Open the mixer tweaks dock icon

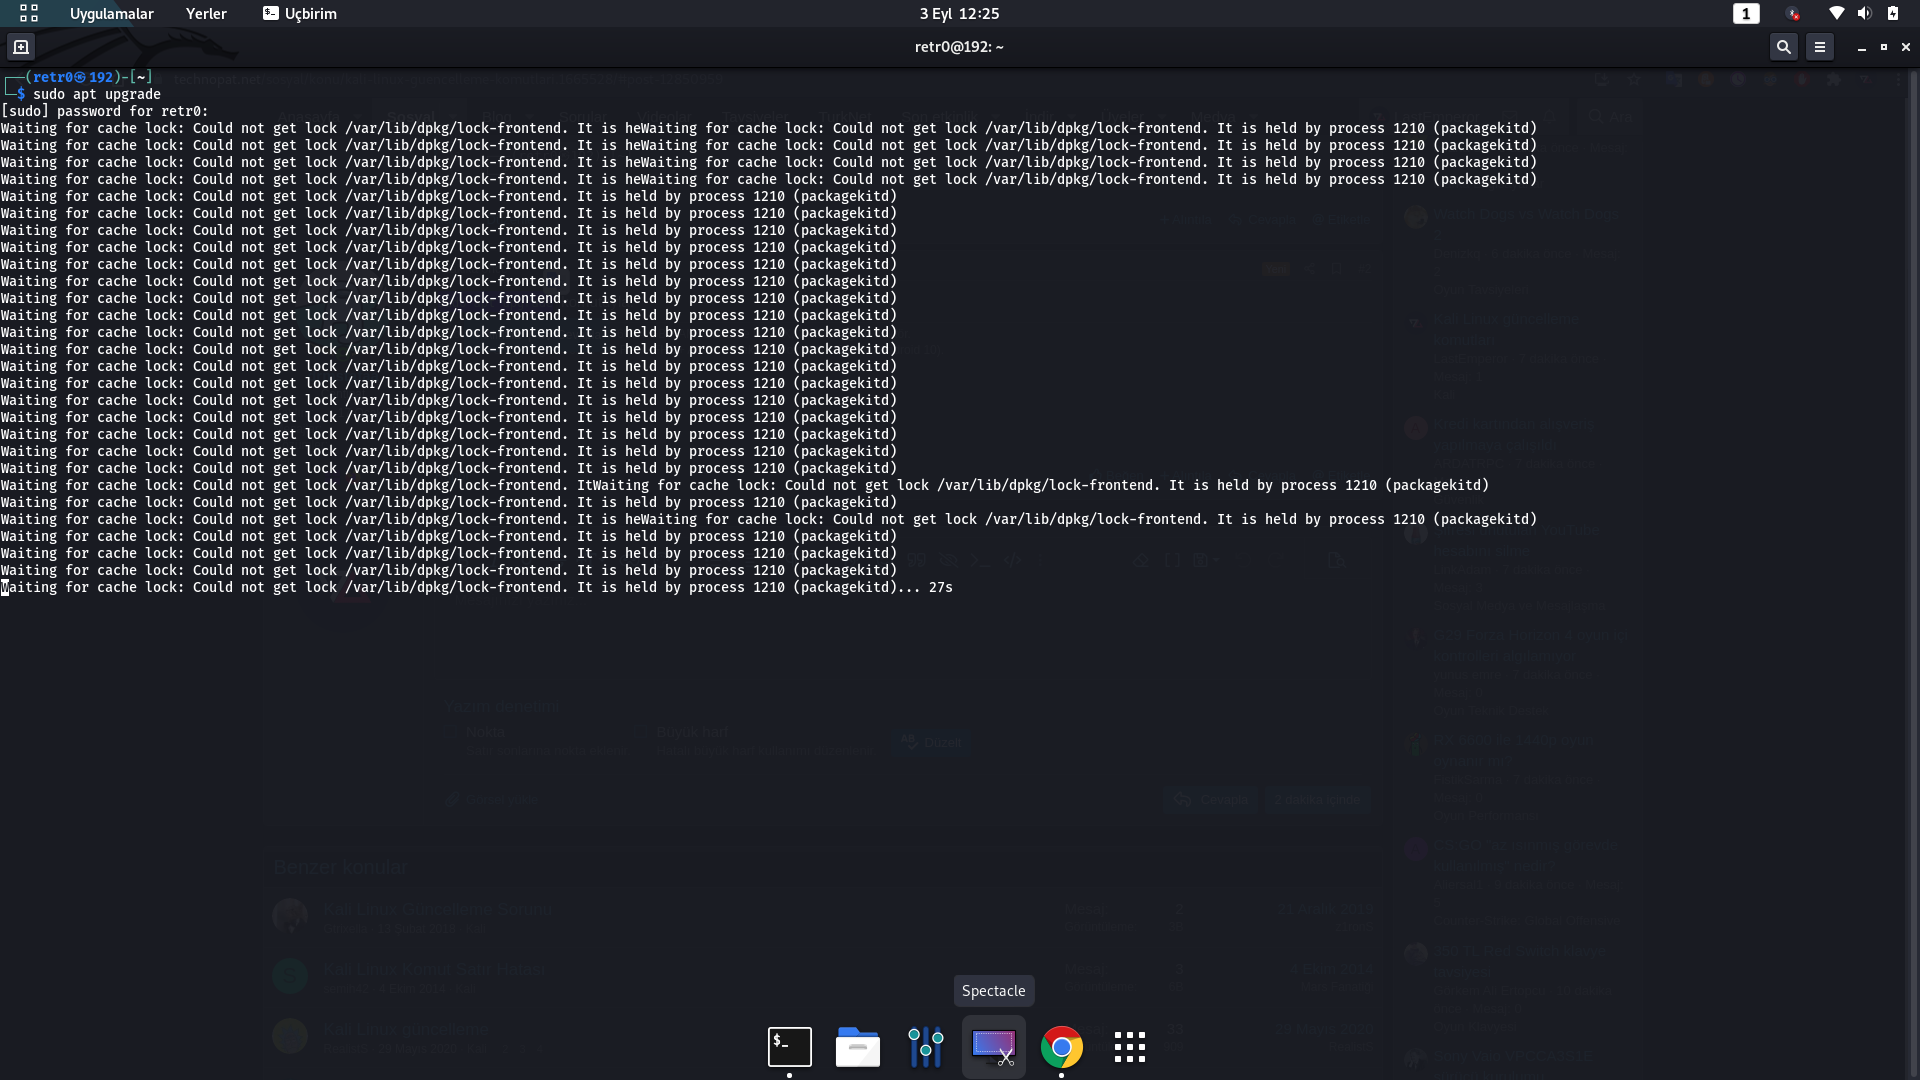925,1047
